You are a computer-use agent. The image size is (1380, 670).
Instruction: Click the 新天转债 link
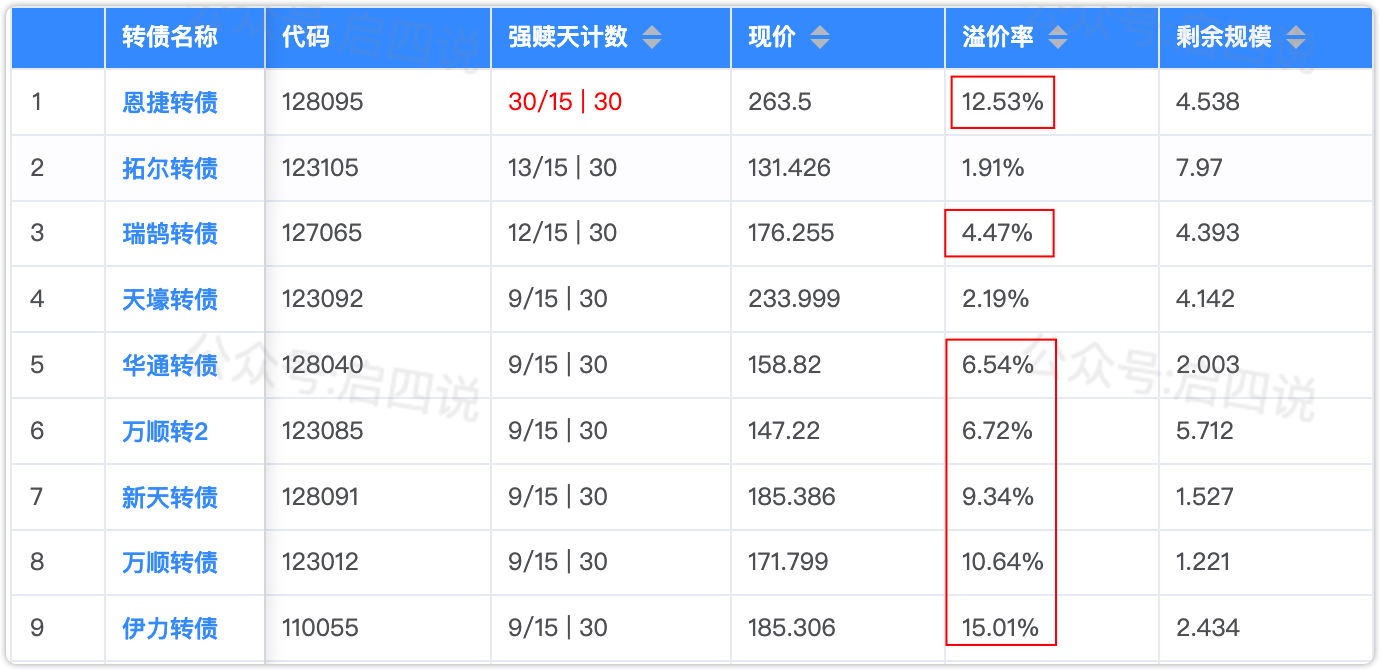click(x=170, y=497)
